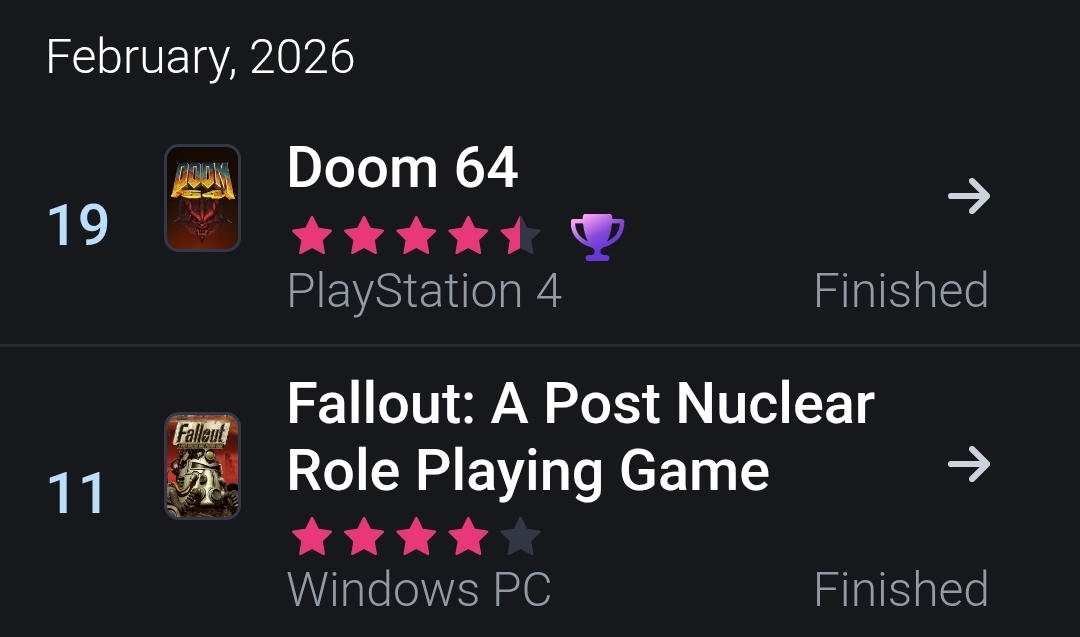Click the first star of Doom 64 rating
The width and height of the screenshot is (1080, 637).
(x=312, y=238)
